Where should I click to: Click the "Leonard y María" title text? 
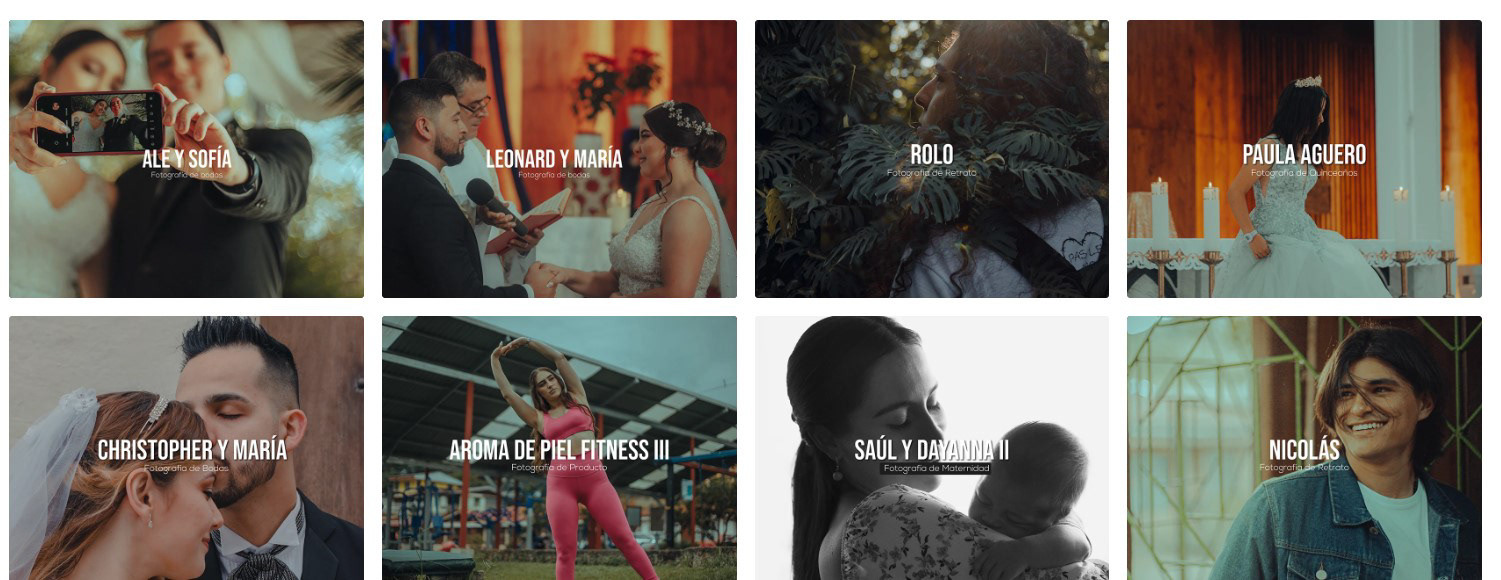coord(554,159)
